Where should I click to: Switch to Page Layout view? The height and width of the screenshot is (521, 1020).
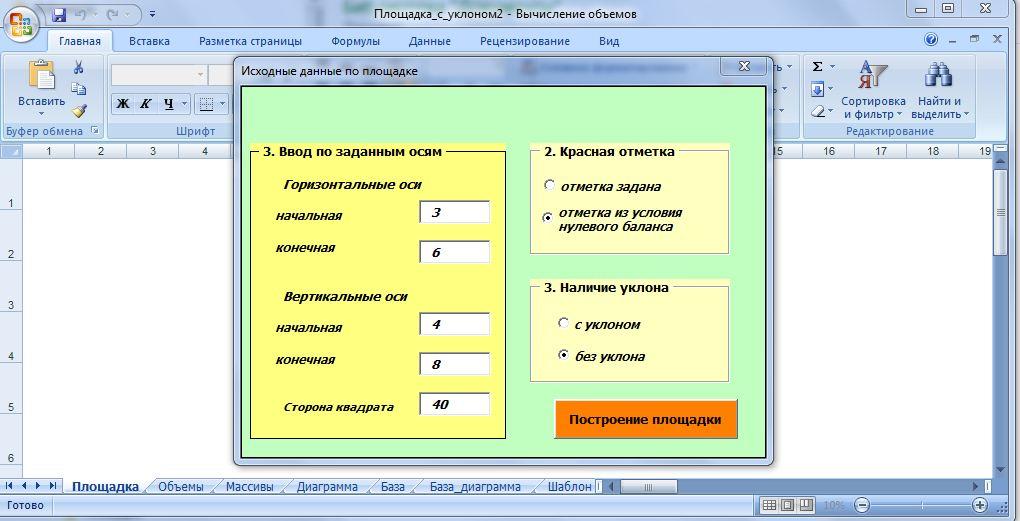[x=787, y=505]
